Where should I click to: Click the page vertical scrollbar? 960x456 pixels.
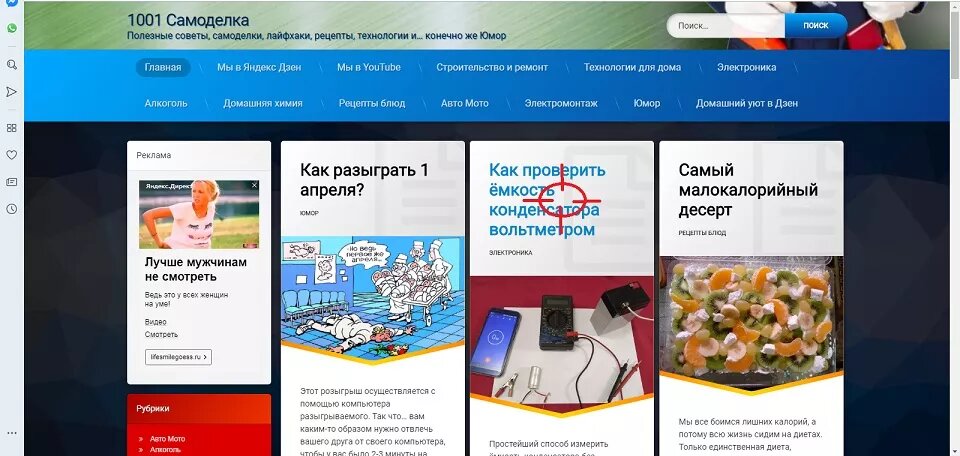(x=954, y=228)
